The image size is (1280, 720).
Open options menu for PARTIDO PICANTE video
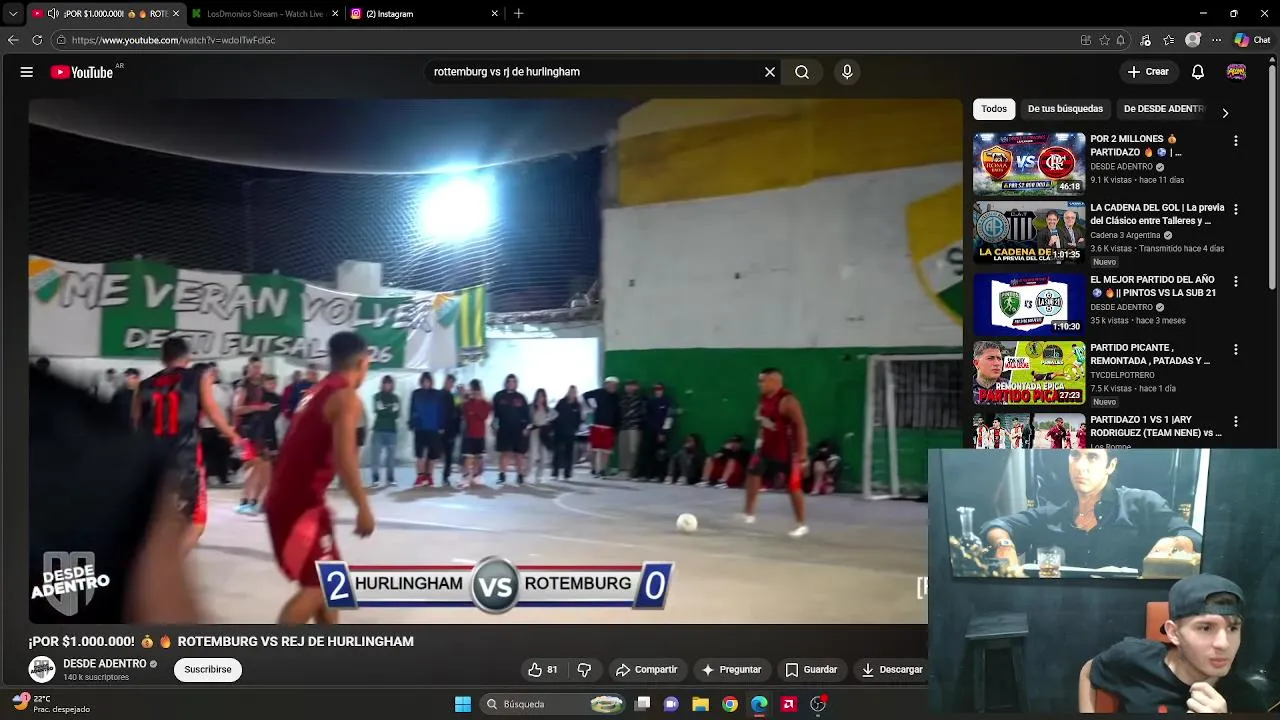point(1236,350)
